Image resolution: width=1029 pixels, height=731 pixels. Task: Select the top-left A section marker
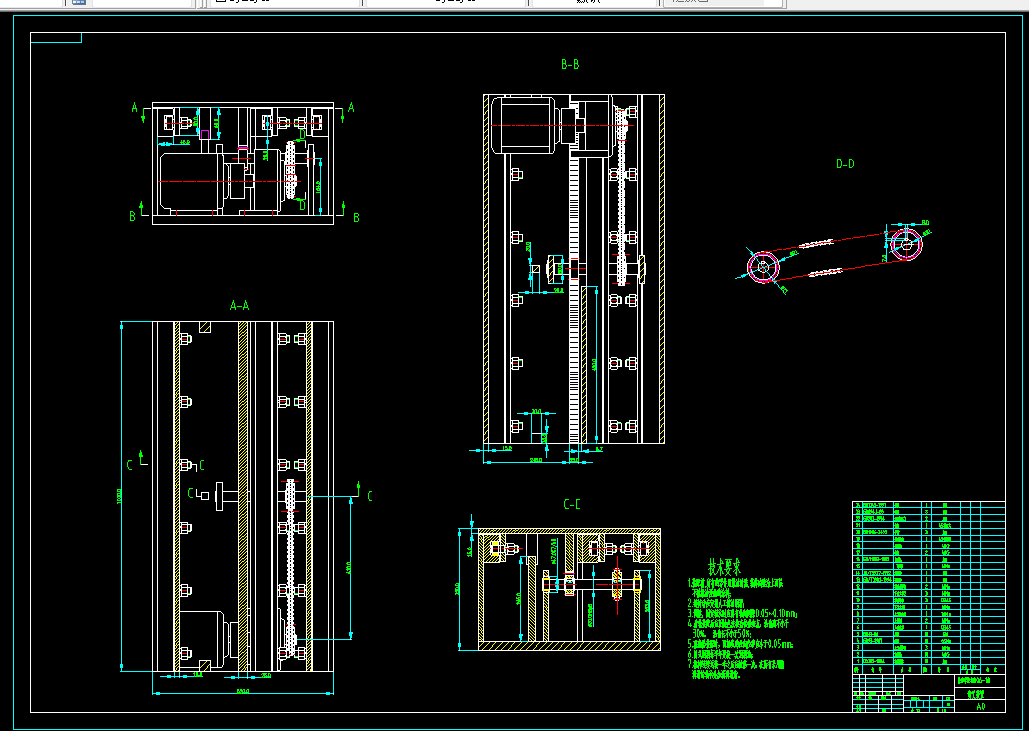pos(135,108)
